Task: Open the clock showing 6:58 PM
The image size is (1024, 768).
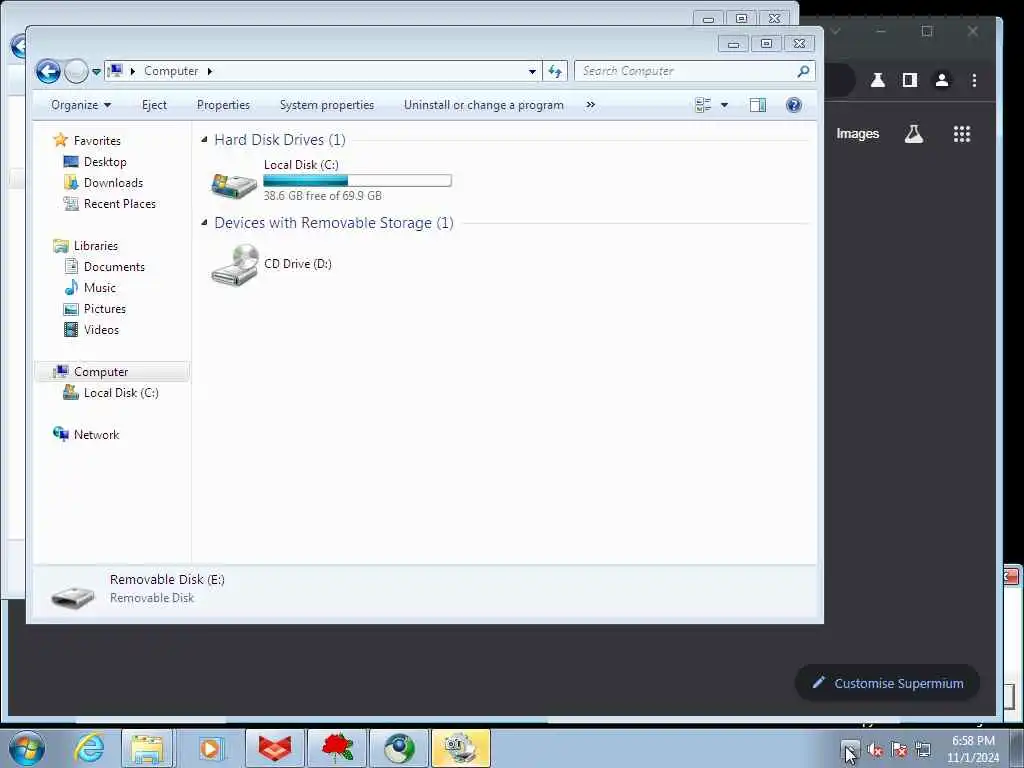Action: tap(973, 749)
